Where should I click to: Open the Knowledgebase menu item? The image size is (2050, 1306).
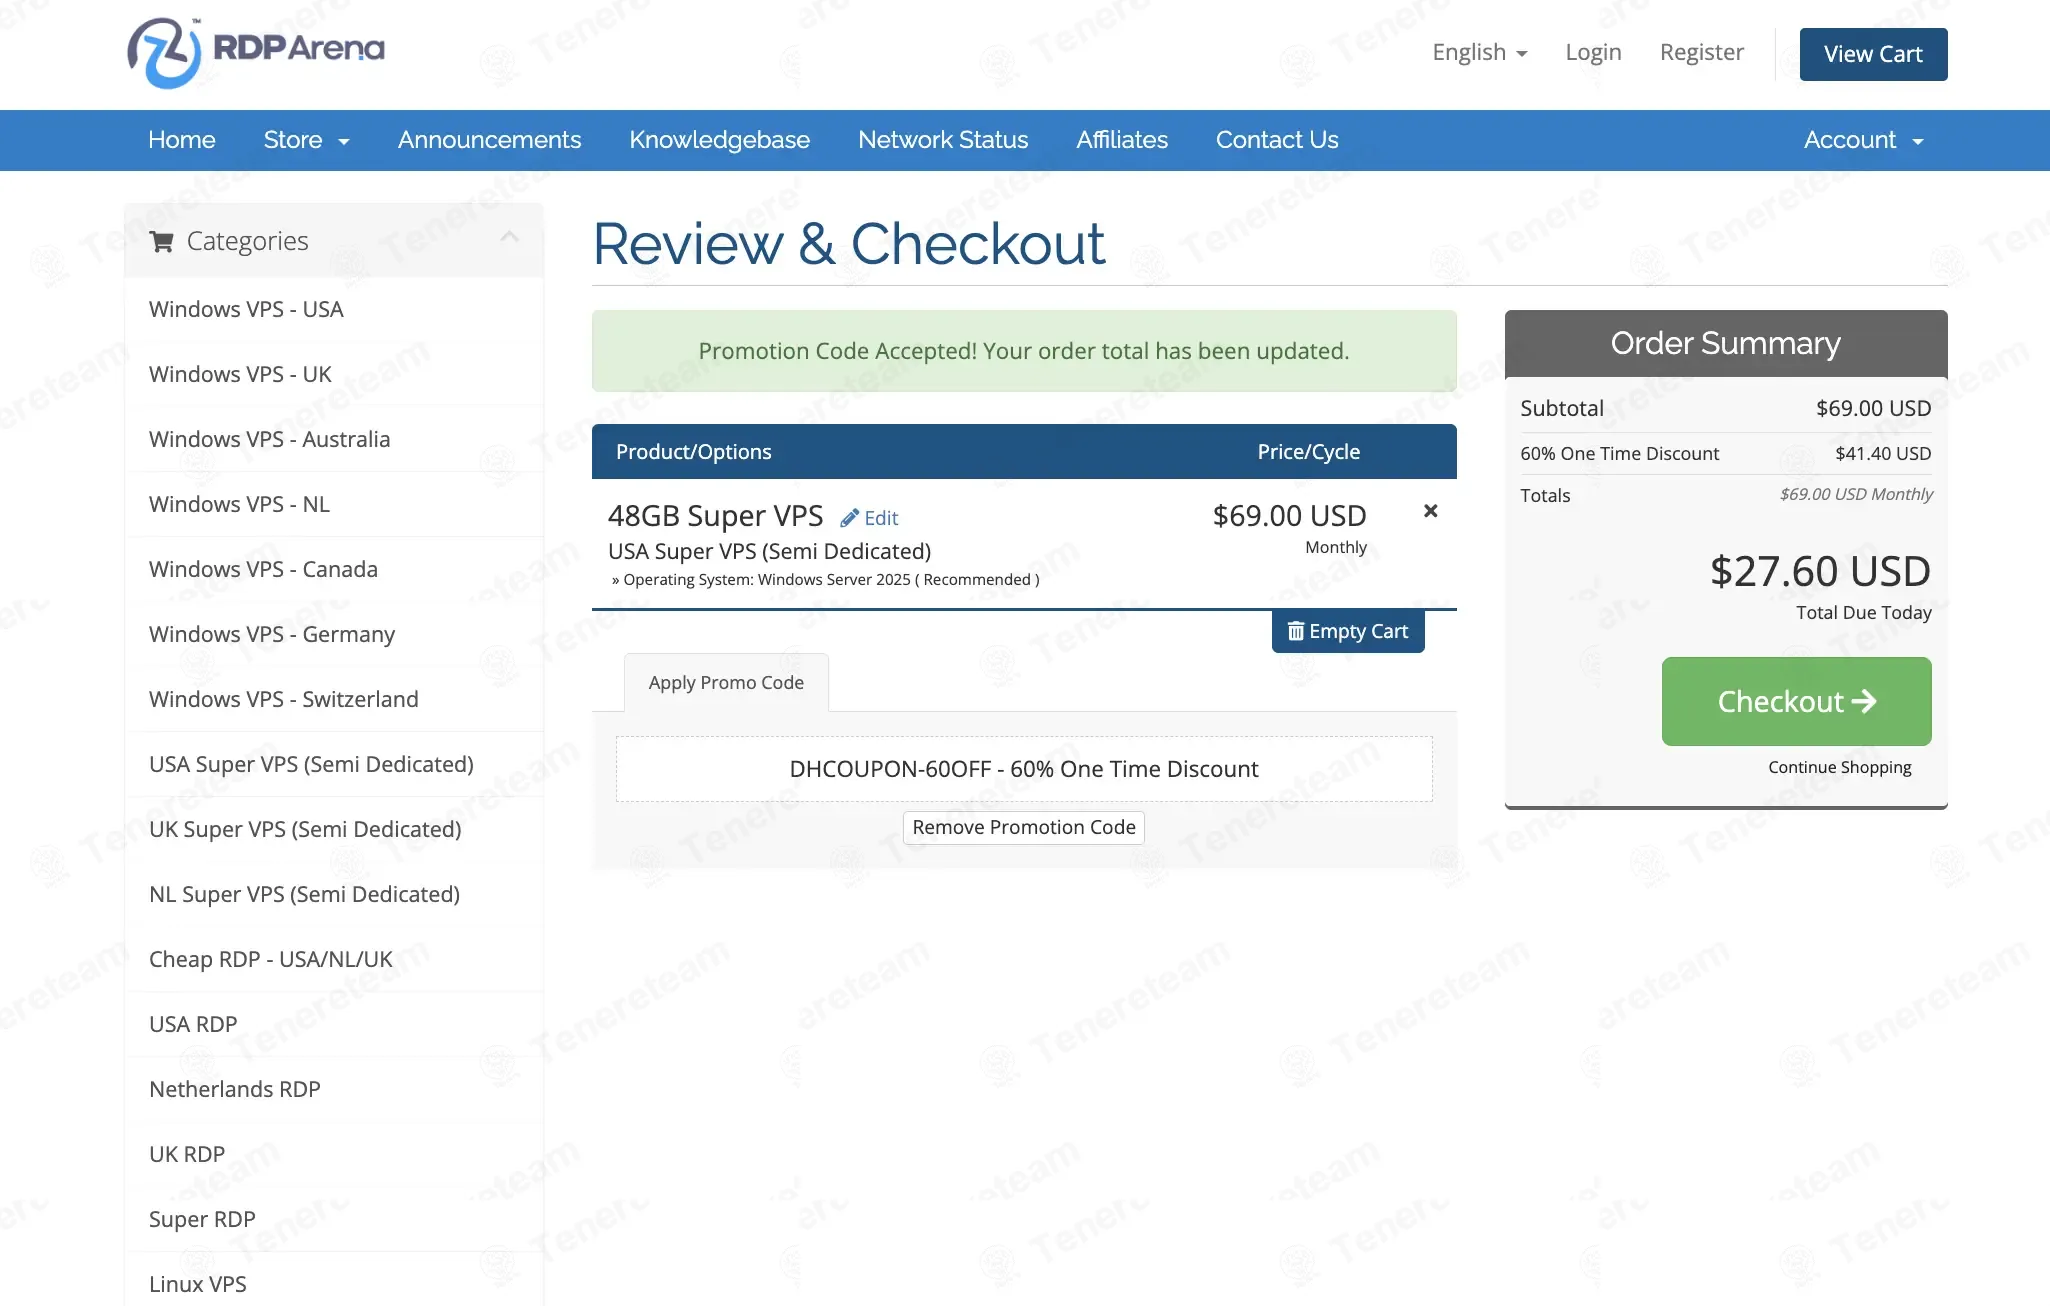pos(719,140)
